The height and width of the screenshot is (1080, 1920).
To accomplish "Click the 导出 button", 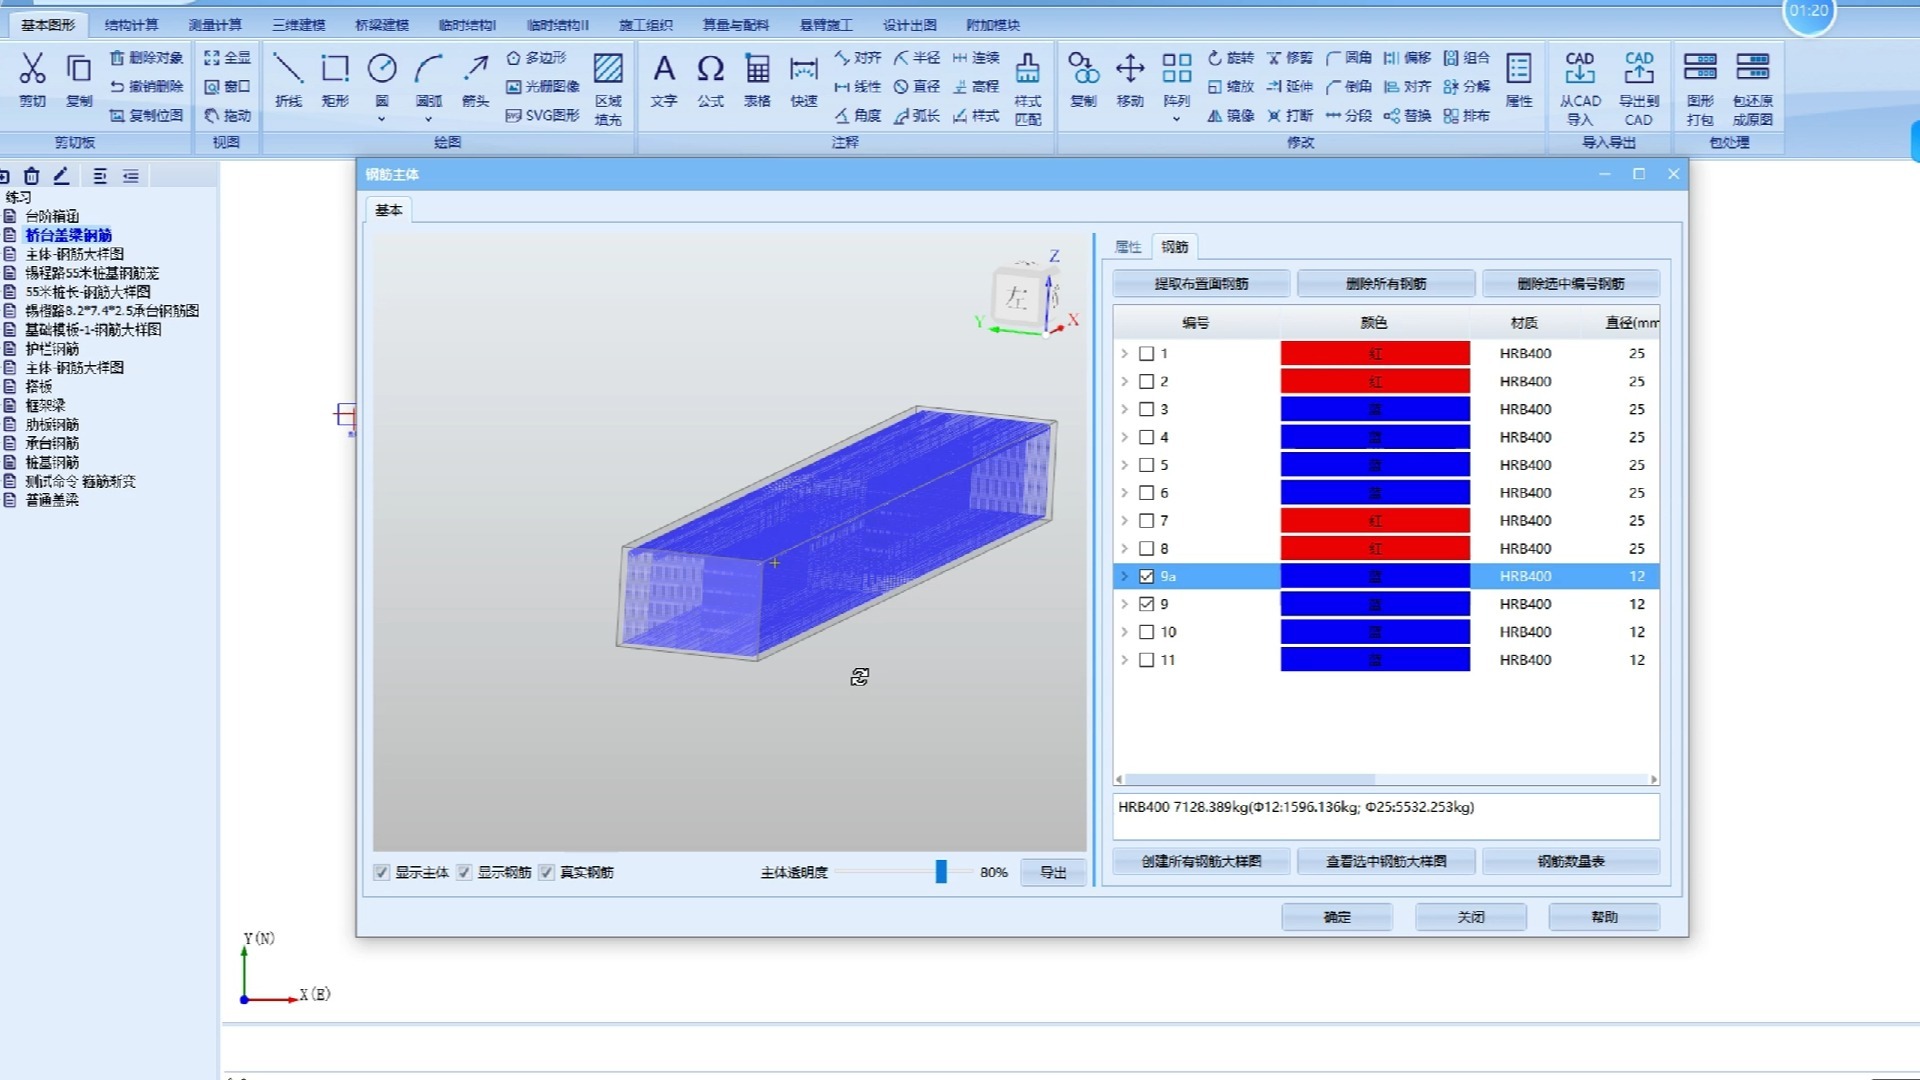I will click(1053, 872).
